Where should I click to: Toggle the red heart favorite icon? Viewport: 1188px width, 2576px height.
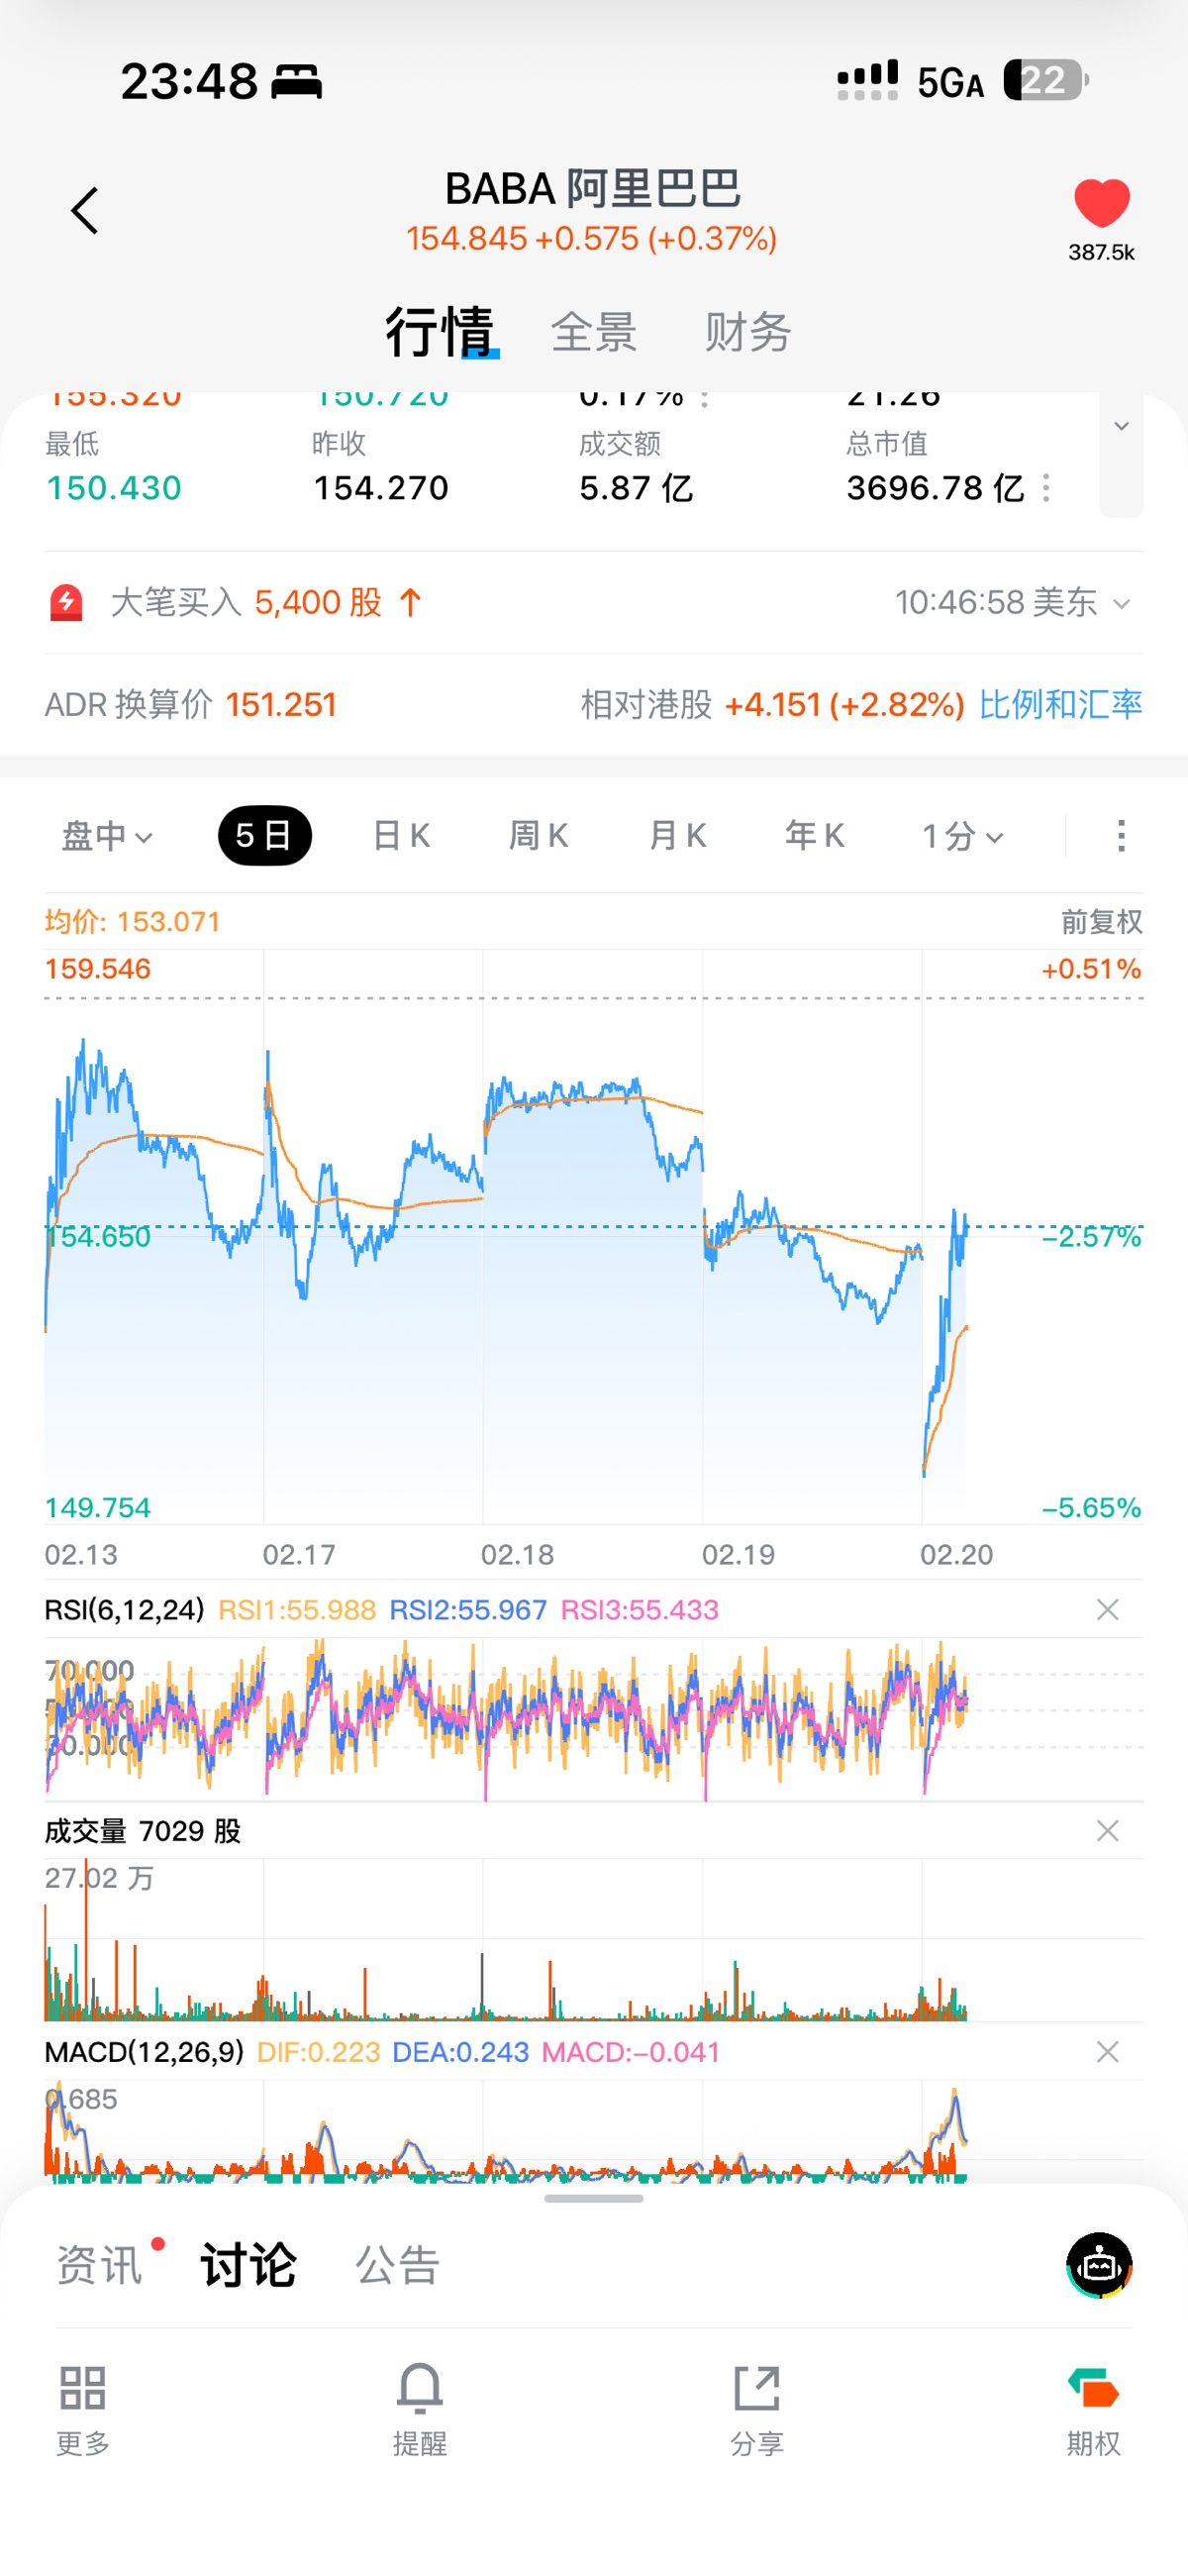1101,203
